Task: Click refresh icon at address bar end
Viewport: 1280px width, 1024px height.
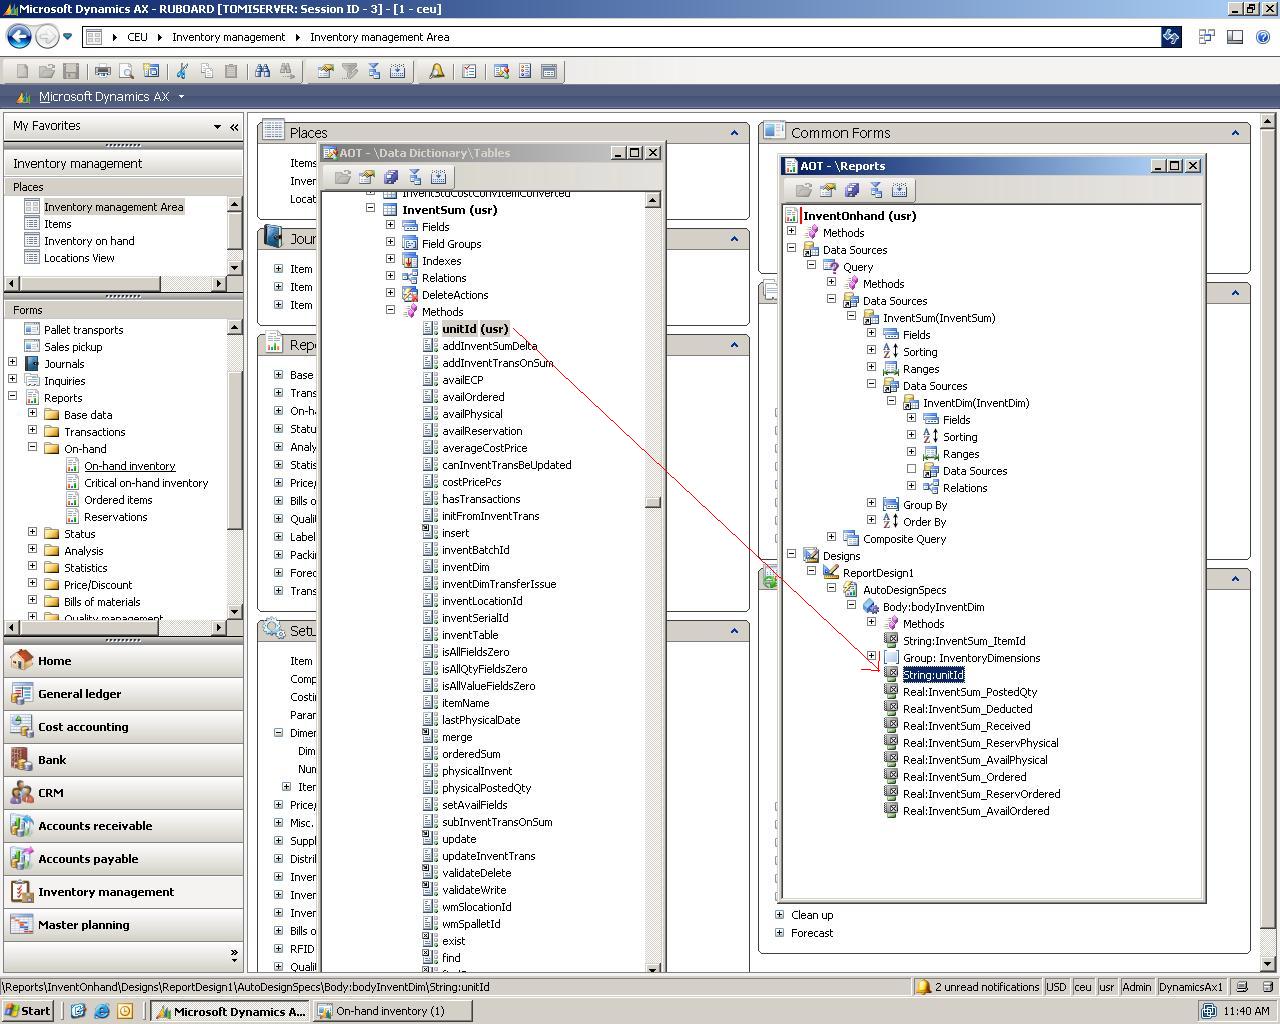Action: [x=1171, y=37]
